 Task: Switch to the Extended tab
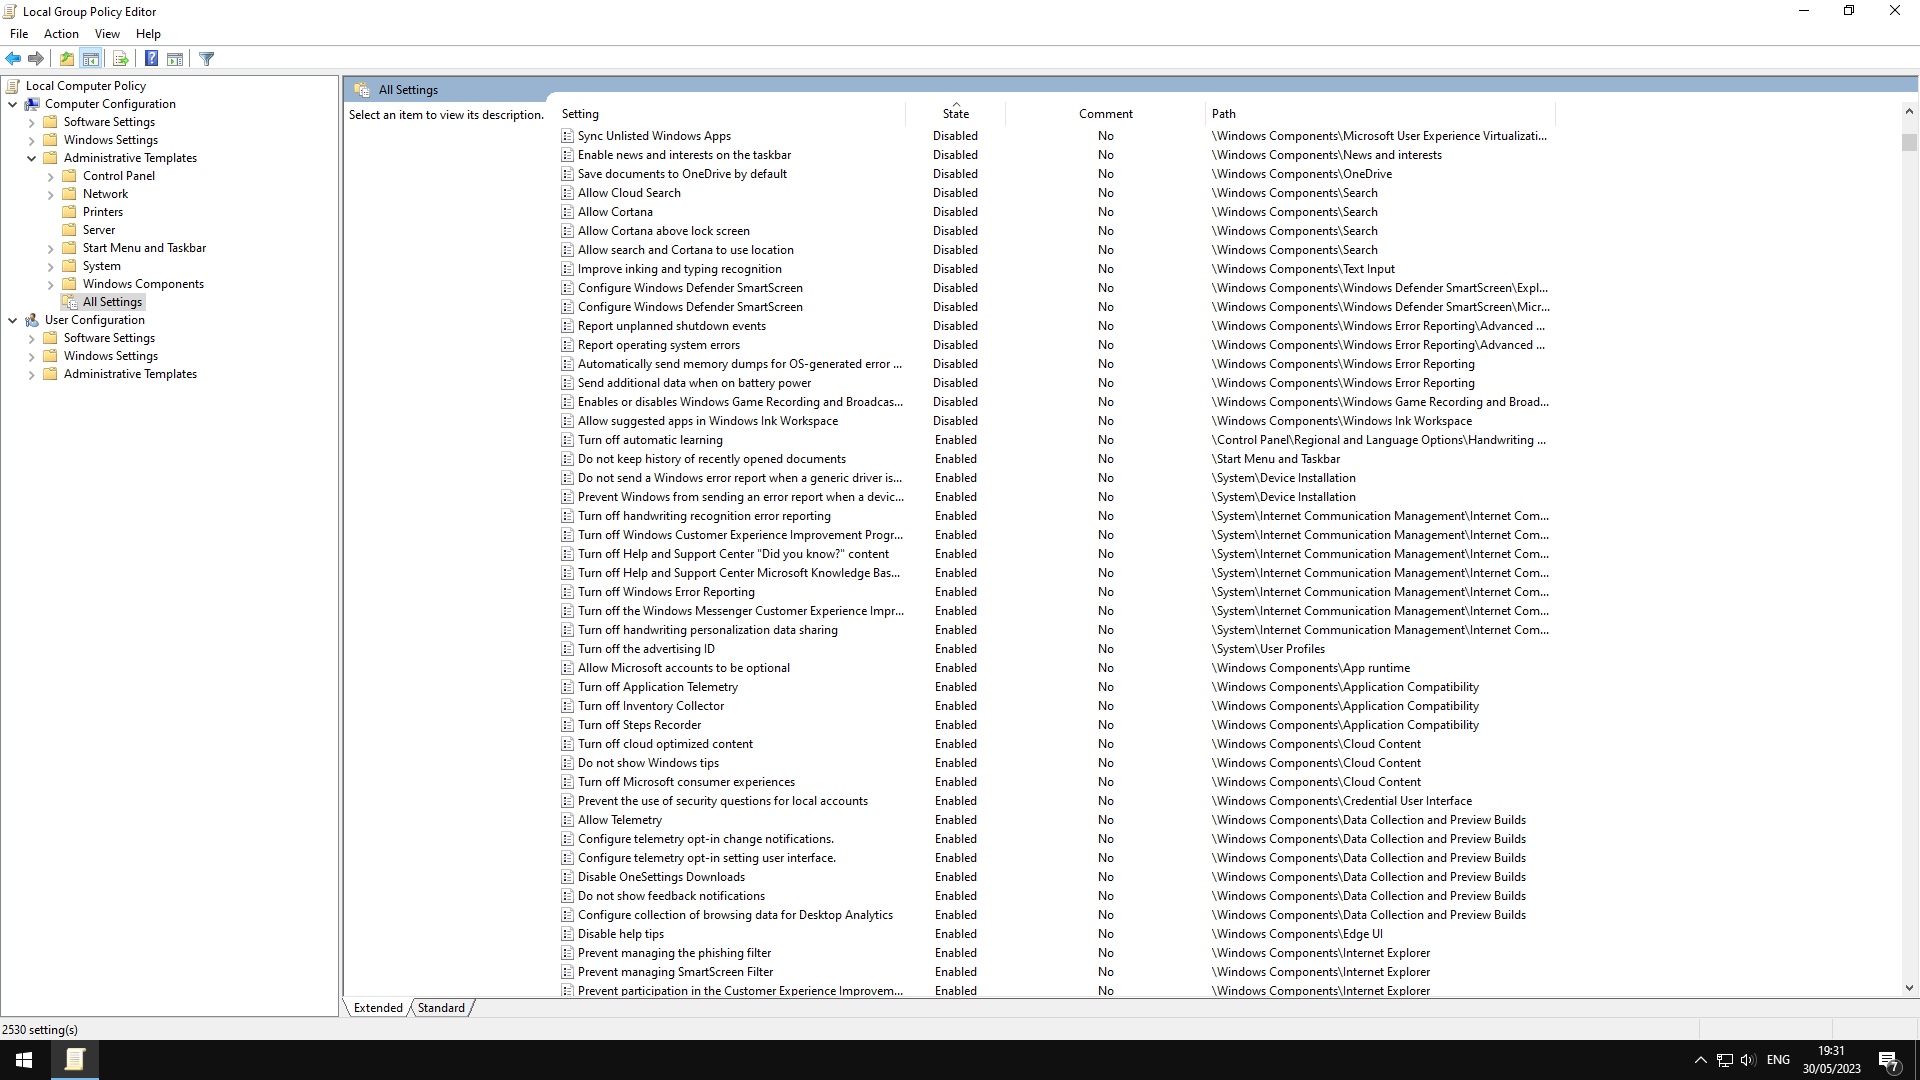378,1008
